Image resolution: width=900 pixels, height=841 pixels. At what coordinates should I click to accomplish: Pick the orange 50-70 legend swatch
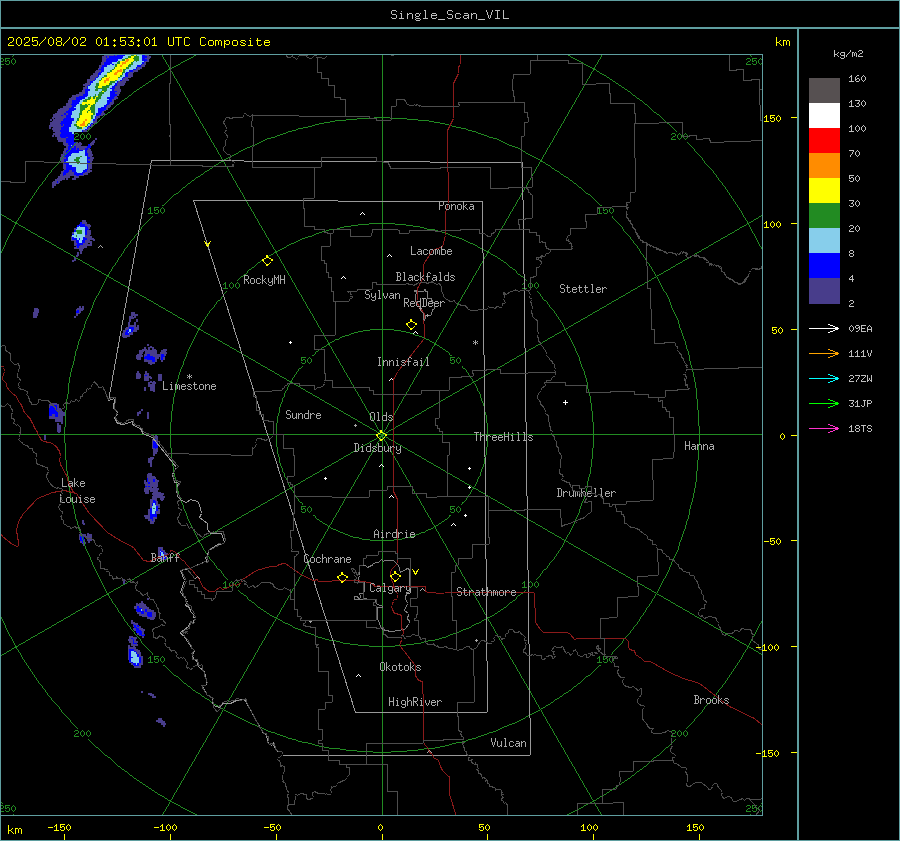[x=824, y=166]
